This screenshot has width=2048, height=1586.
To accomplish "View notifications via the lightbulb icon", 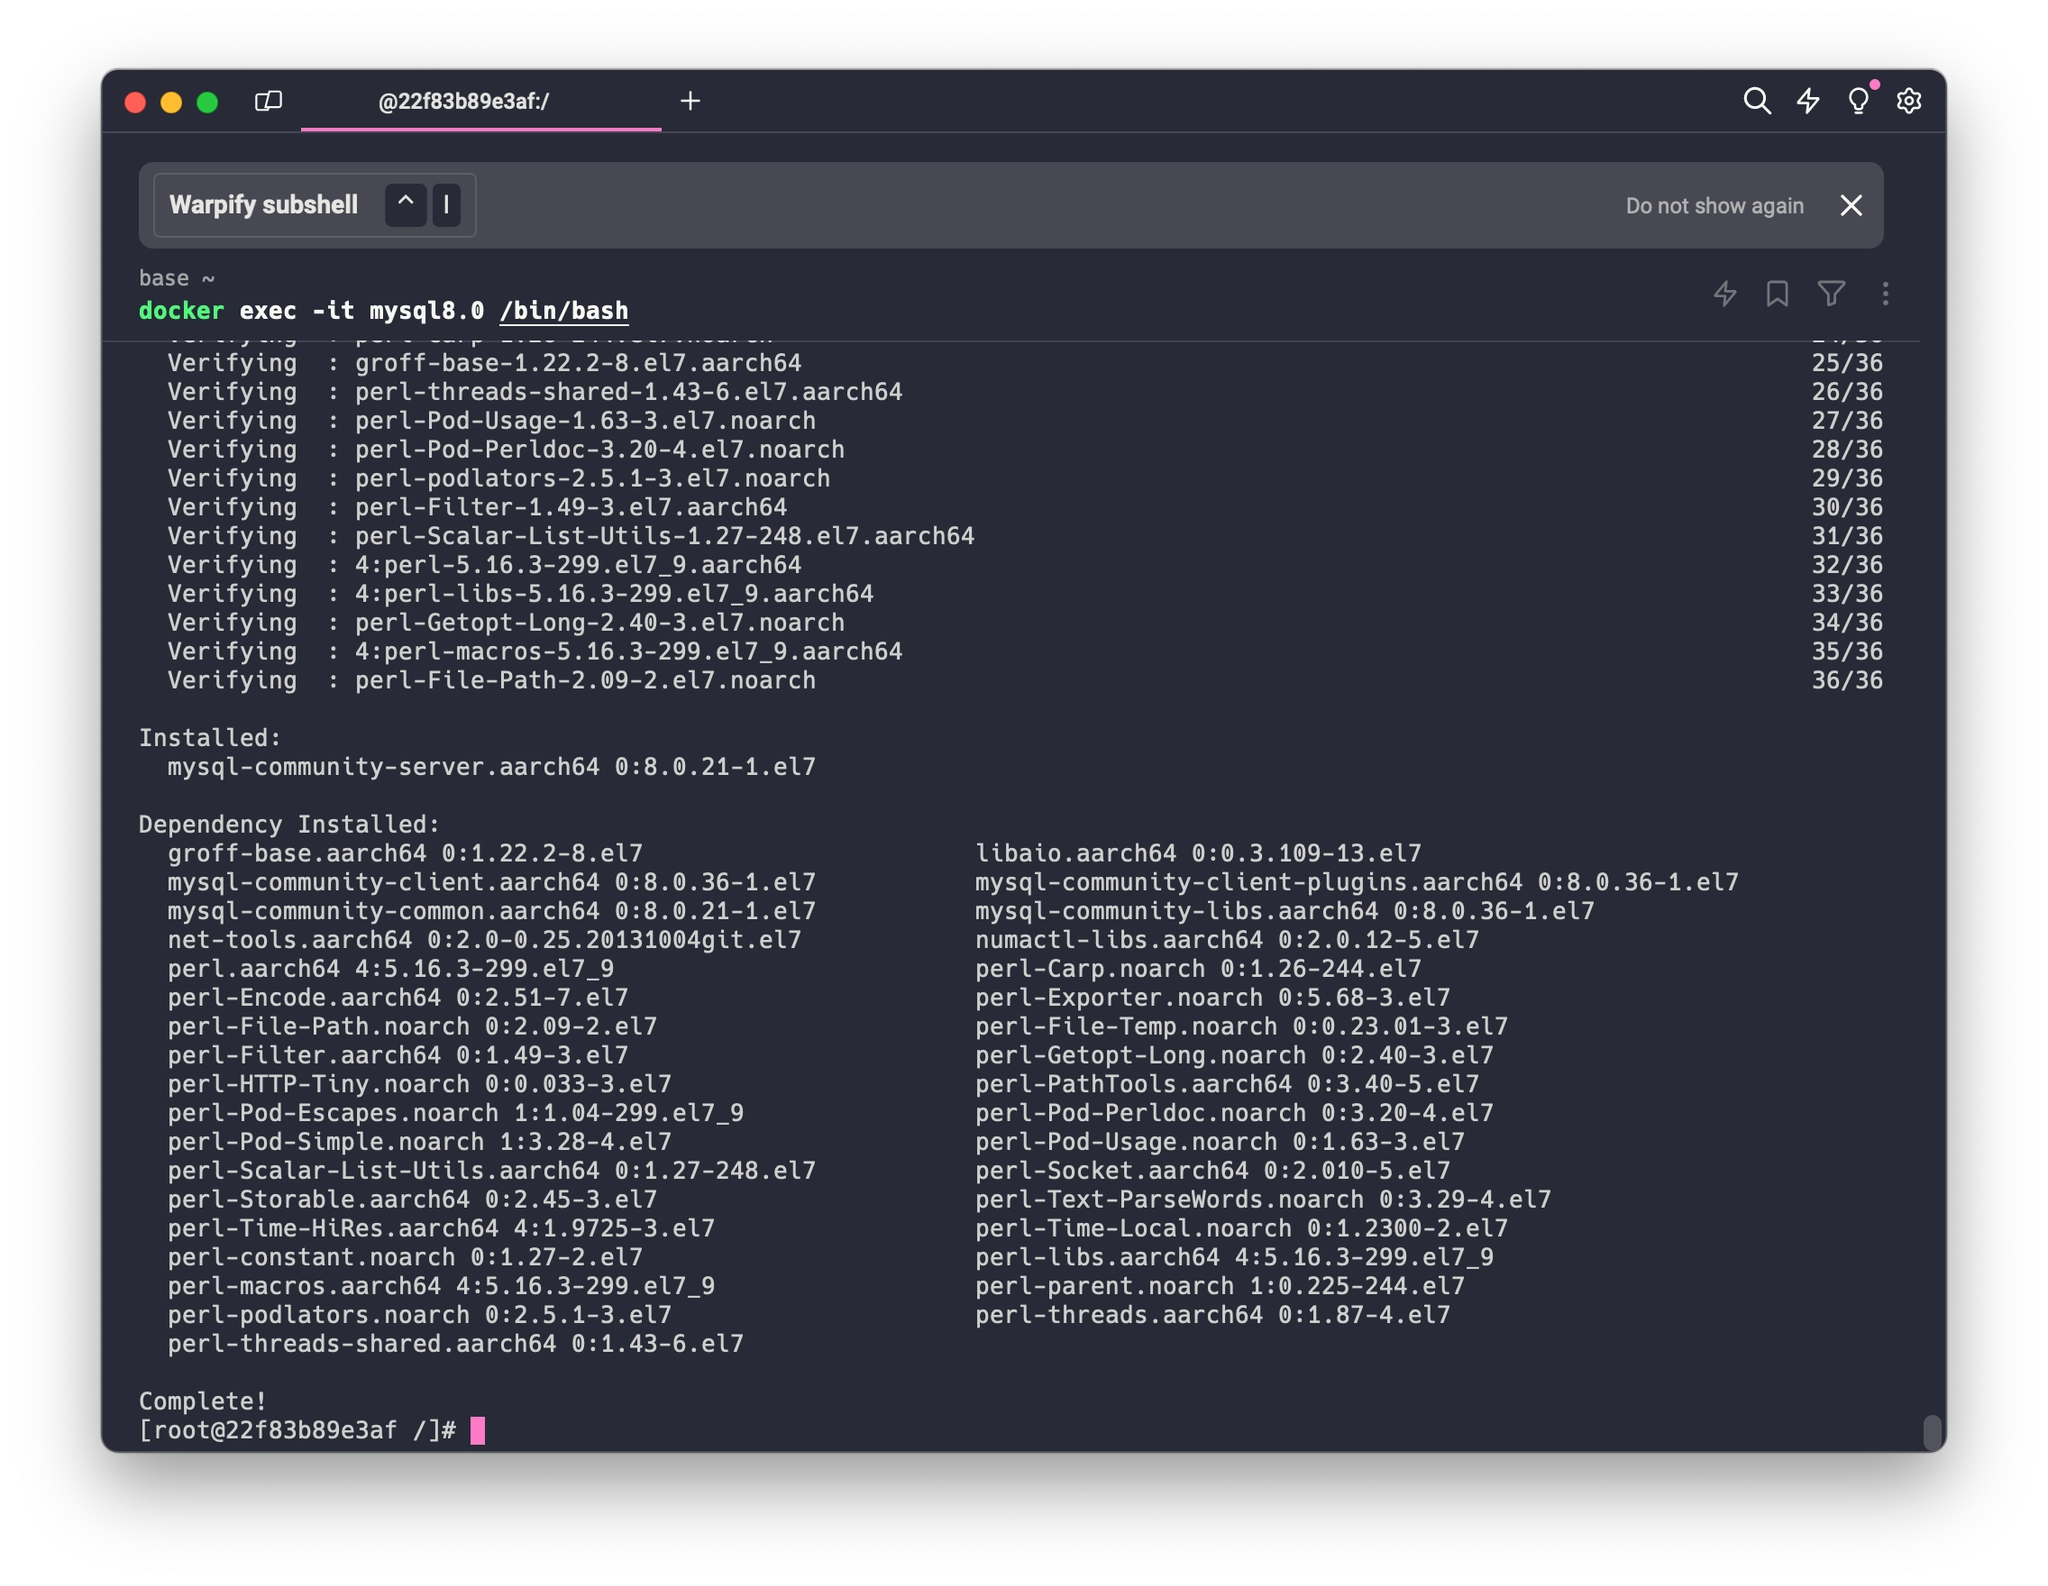I will tap(1858, 100).
